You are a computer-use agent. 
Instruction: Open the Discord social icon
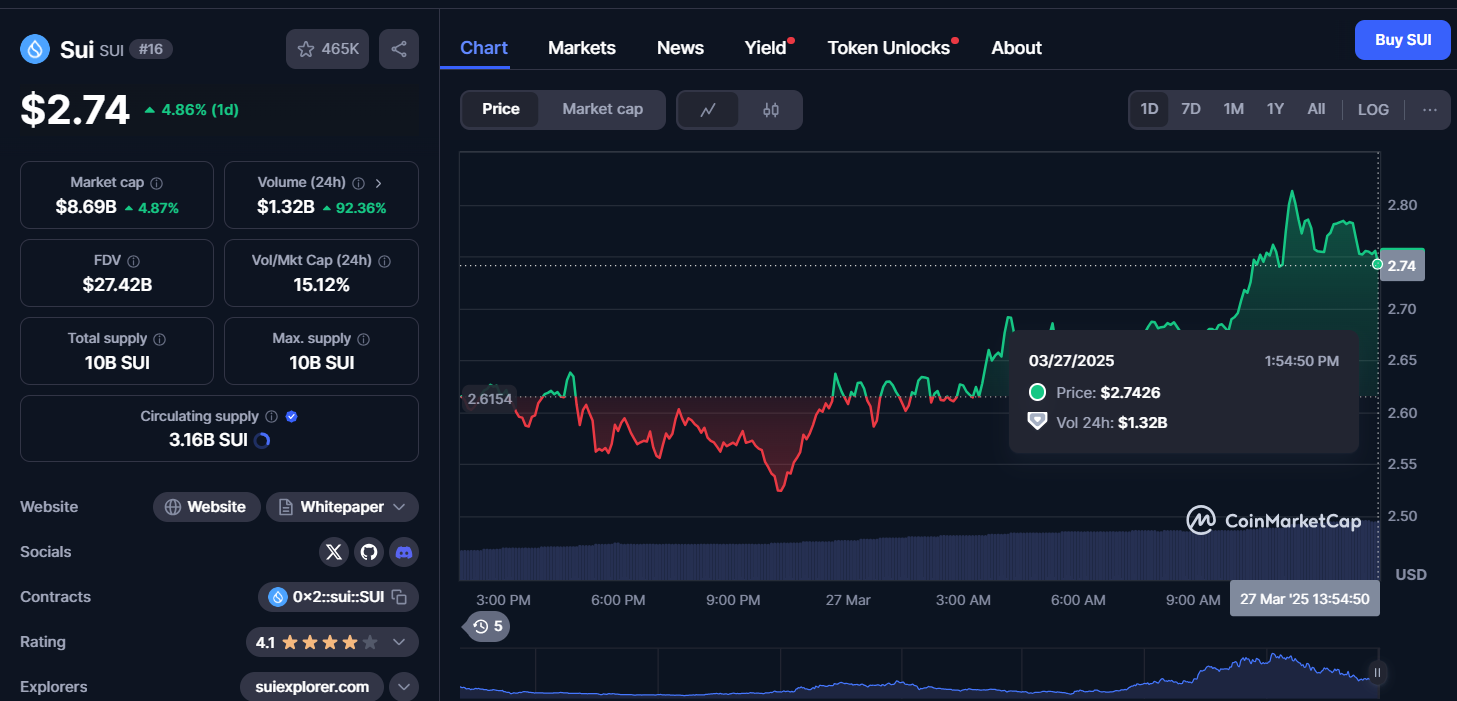tap(404, 552)
